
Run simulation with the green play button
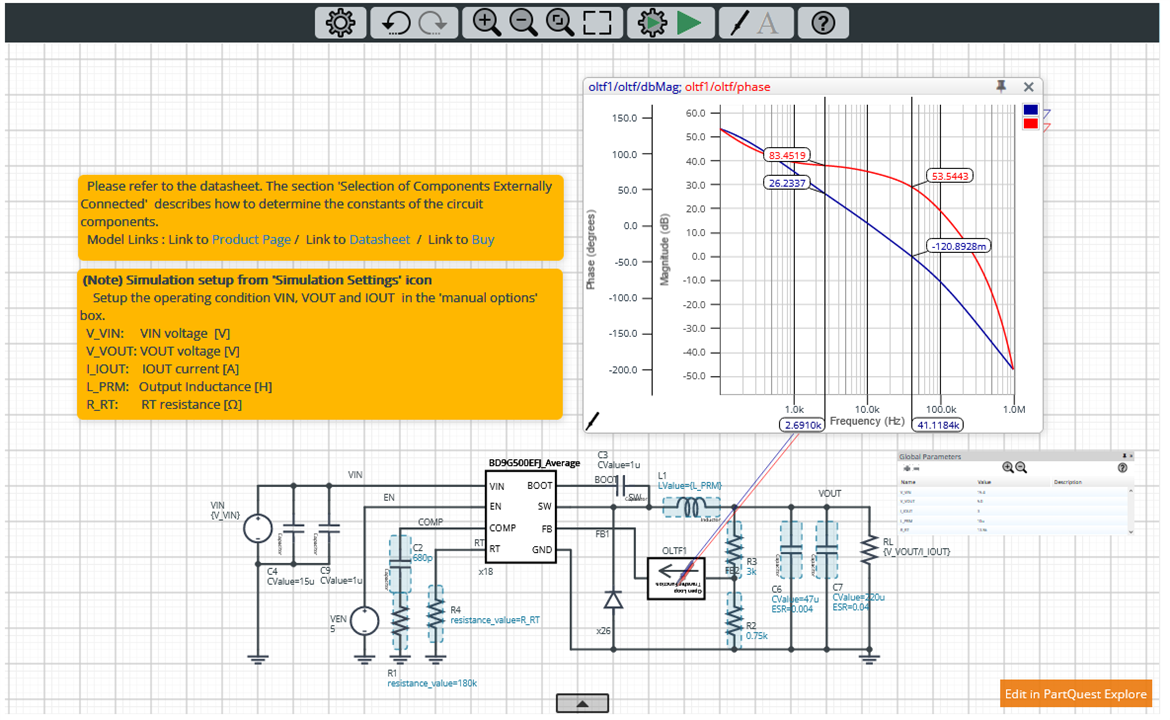pyautogui.click(x=689, y=22)
